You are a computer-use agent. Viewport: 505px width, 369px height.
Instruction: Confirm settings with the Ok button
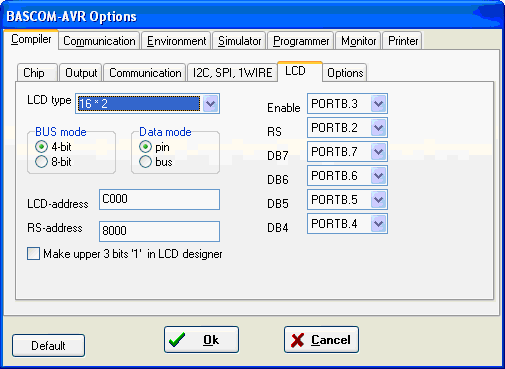click(x=201, y=340)
